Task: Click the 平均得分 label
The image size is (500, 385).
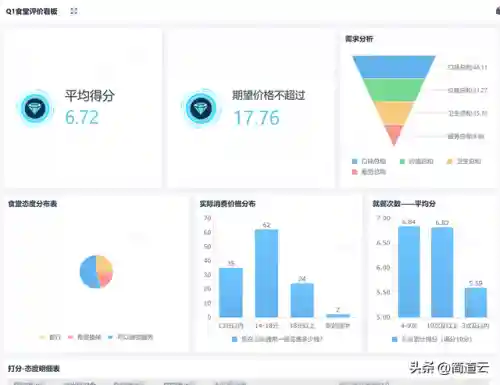Action: tap(90, 96)
